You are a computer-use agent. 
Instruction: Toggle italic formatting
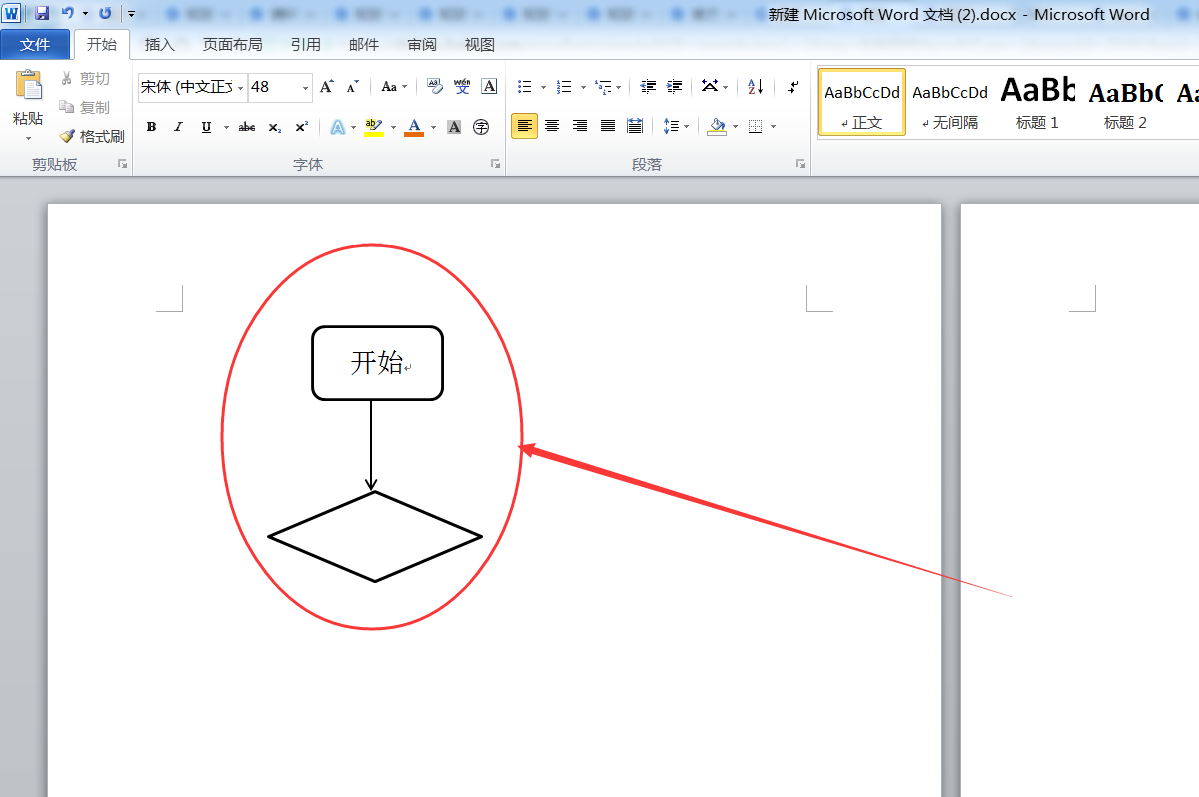[178, 127]
